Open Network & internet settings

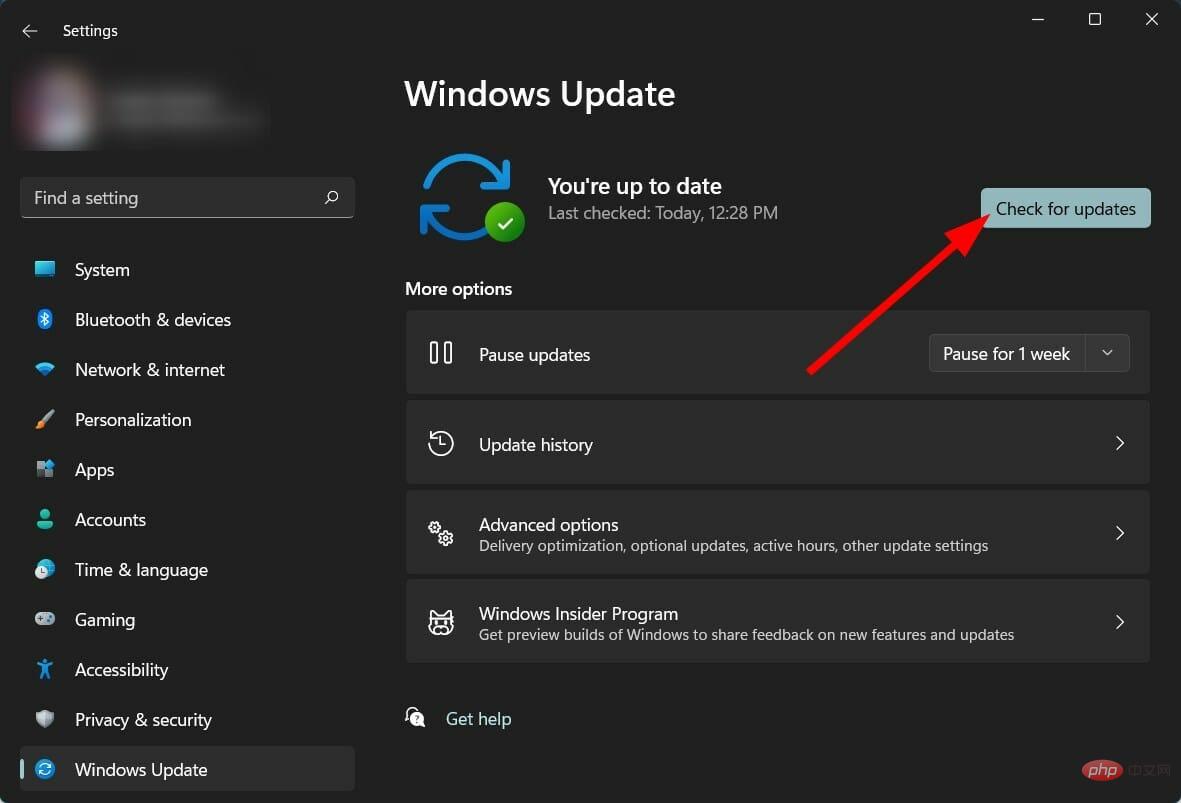point(150,370)
